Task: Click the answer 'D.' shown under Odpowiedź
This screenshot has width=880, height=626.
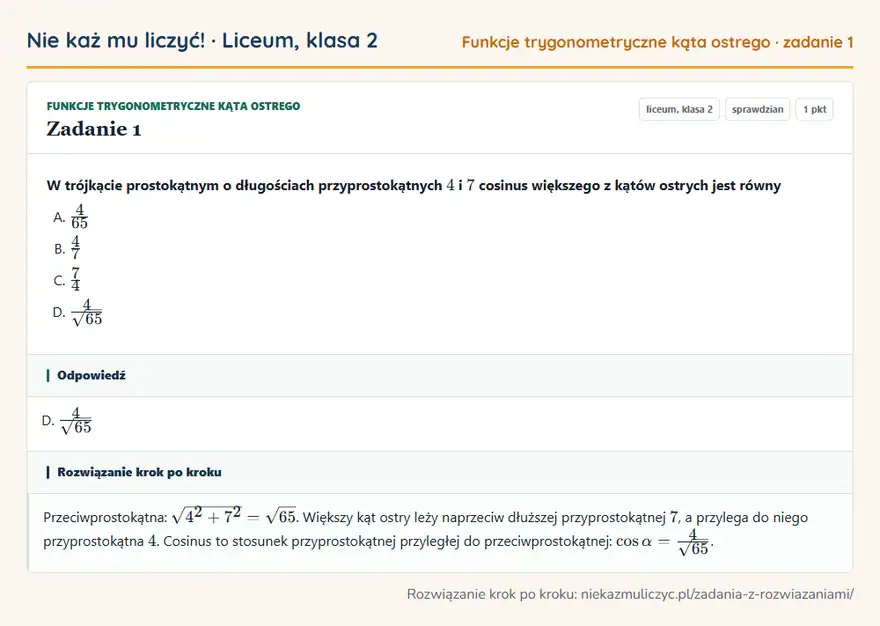Action: click(67, 421)
